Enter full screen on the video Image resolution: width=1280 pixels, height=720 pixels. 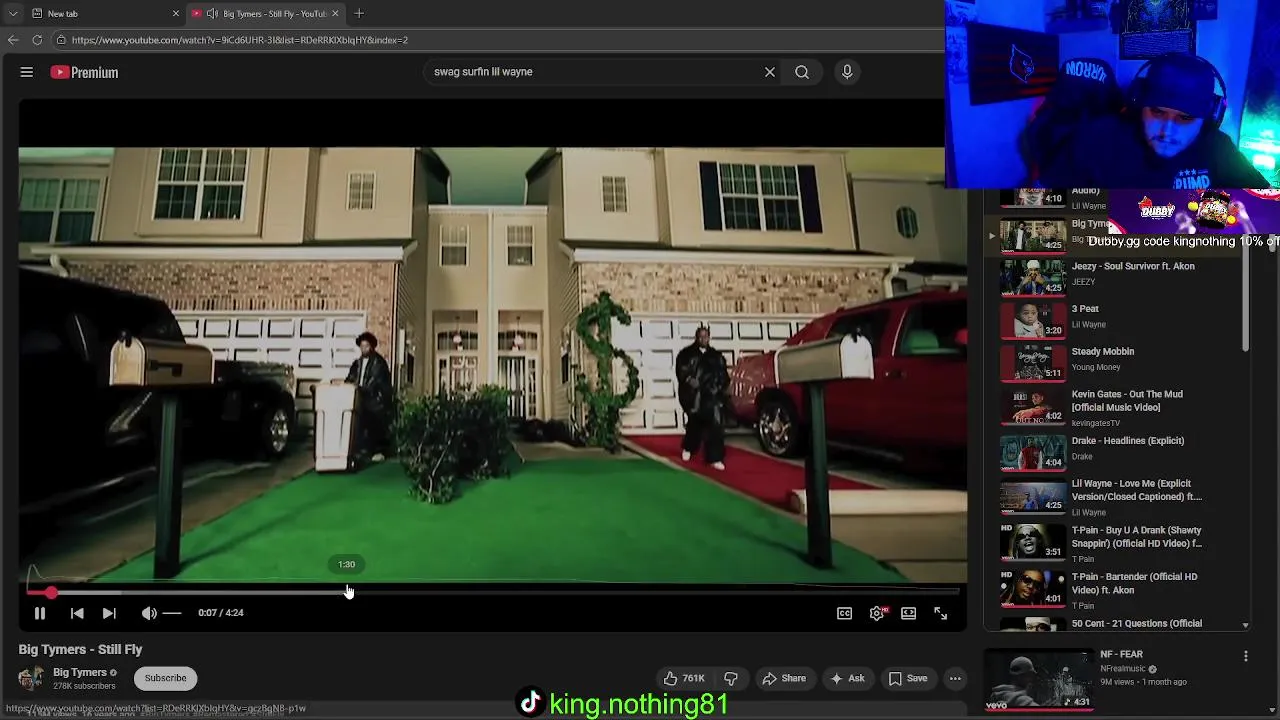coord(940,613)
